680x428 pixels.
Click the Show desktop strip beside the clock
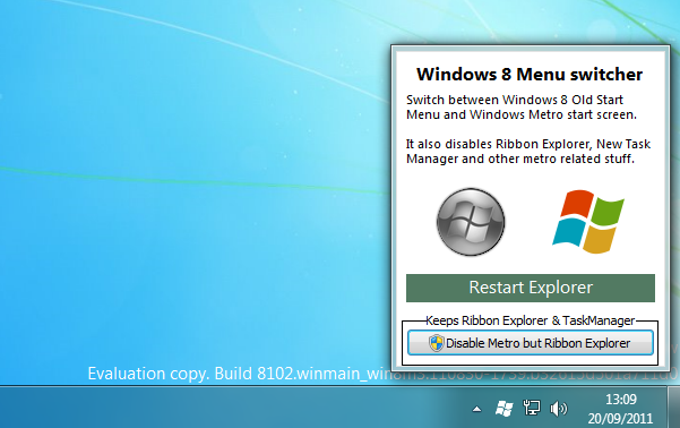673,407
